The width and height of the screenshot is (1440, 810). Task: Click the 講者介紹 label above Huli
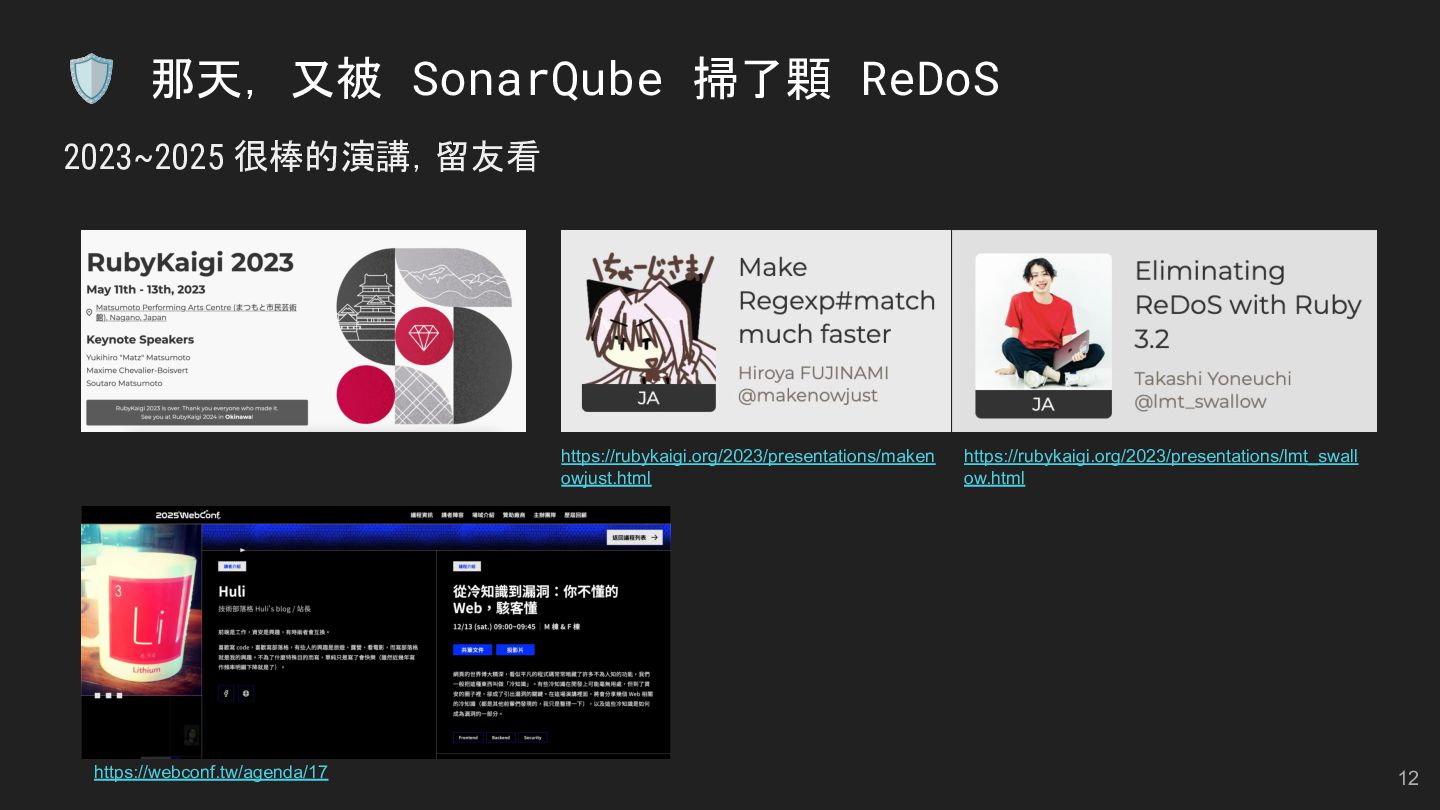232,566
